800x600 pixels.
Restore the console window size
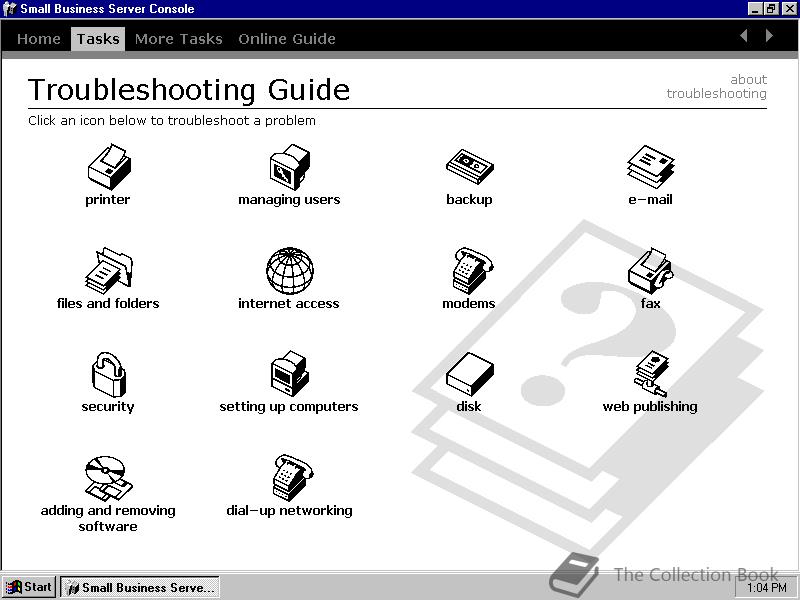[x=770, y=9]
